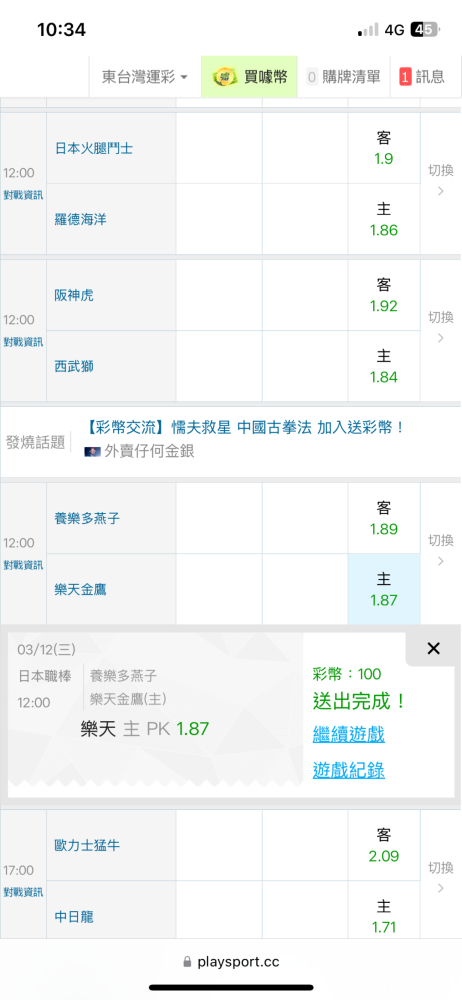Select 客 1.89 odds for 養樂多燕子
This screenshot has height=1000, width=462.
tap(384, 518)
